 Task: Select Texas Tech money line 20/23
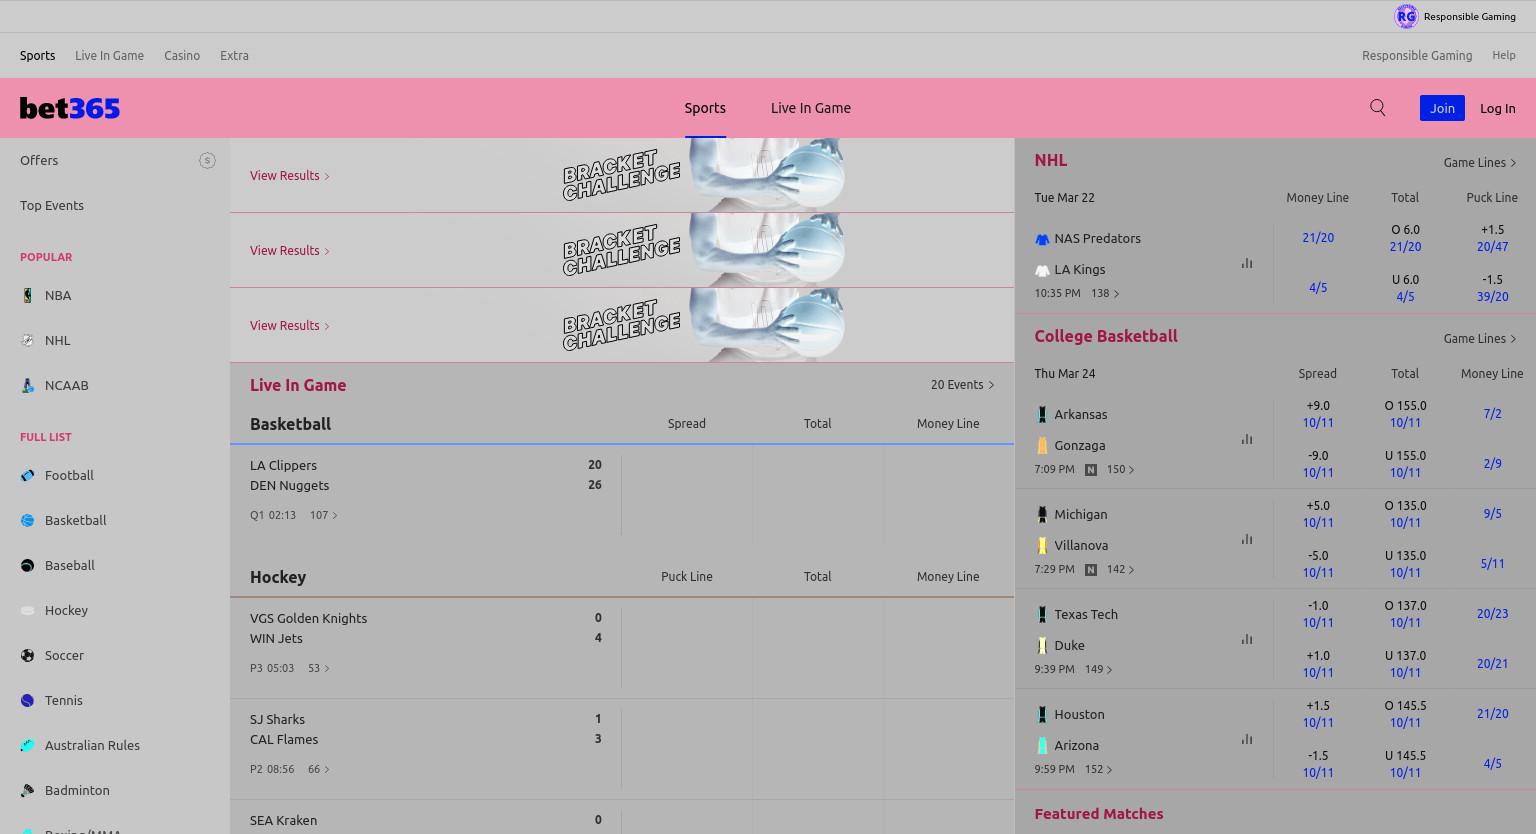1492,613
